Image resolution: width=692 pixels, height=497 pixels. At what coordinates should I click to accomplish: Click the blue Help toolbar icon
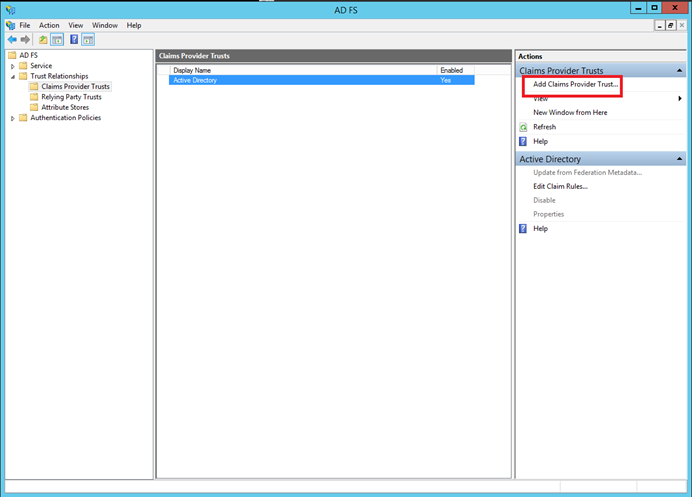74,39
